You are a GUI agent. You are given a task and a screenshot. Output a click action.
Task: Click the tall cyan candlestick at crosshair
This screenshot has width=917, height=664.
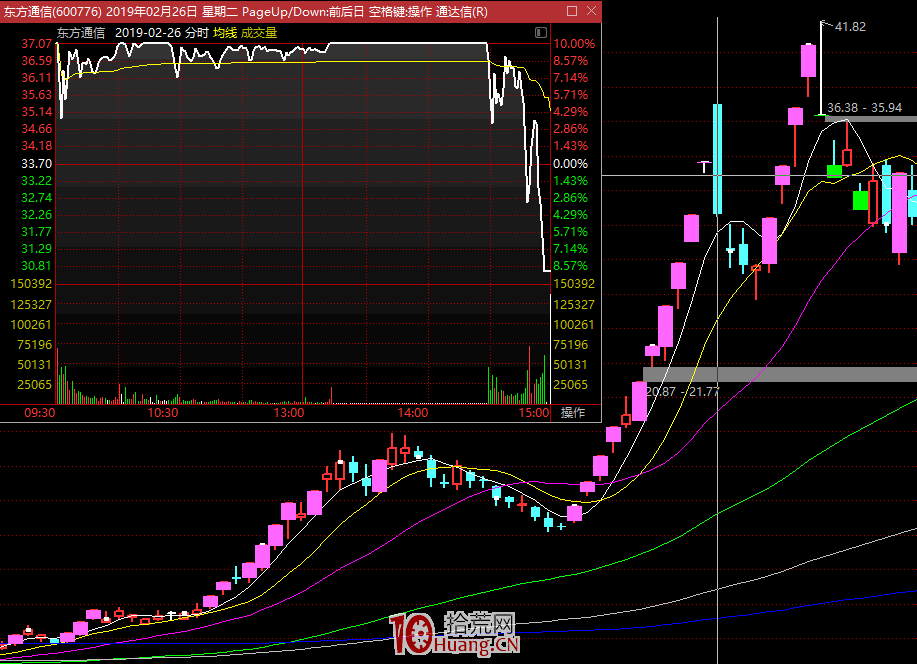point(717,158)
